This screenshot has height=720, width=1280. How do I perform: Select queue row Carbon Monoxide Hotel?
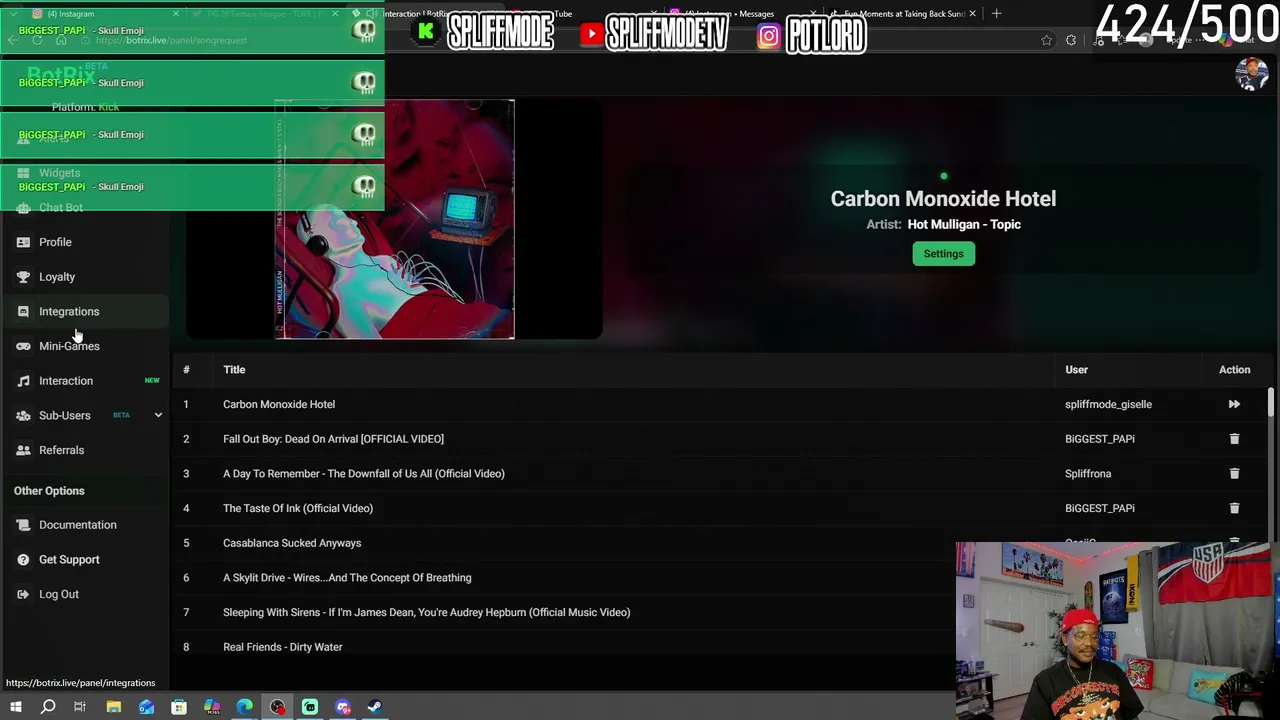point(721,404)
